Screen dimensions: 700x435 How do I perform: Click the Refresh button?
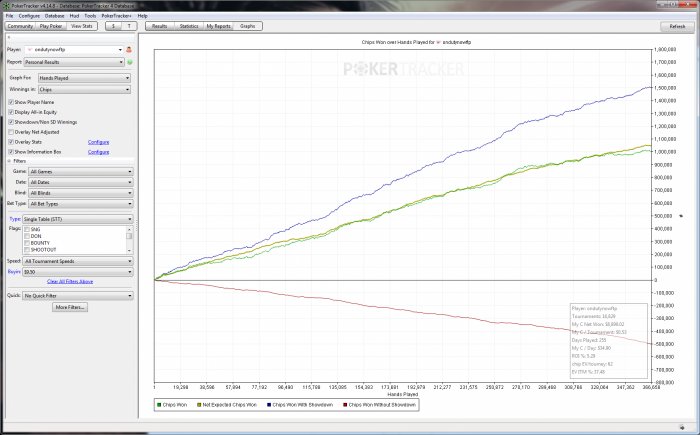coord(677,26)
